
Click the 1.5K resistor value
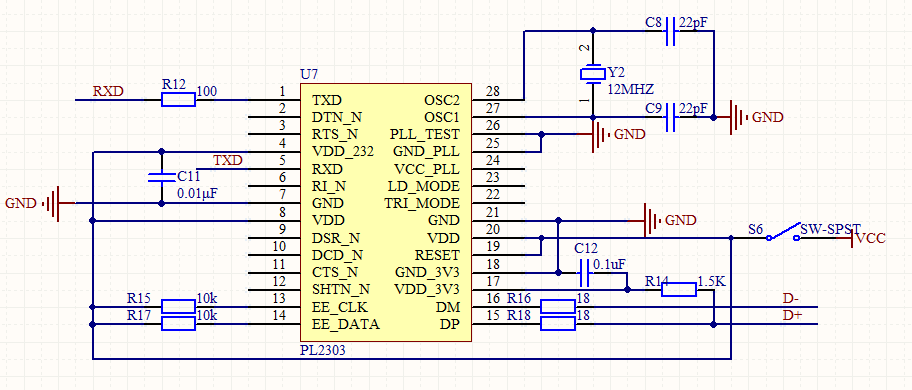[712, 282]
